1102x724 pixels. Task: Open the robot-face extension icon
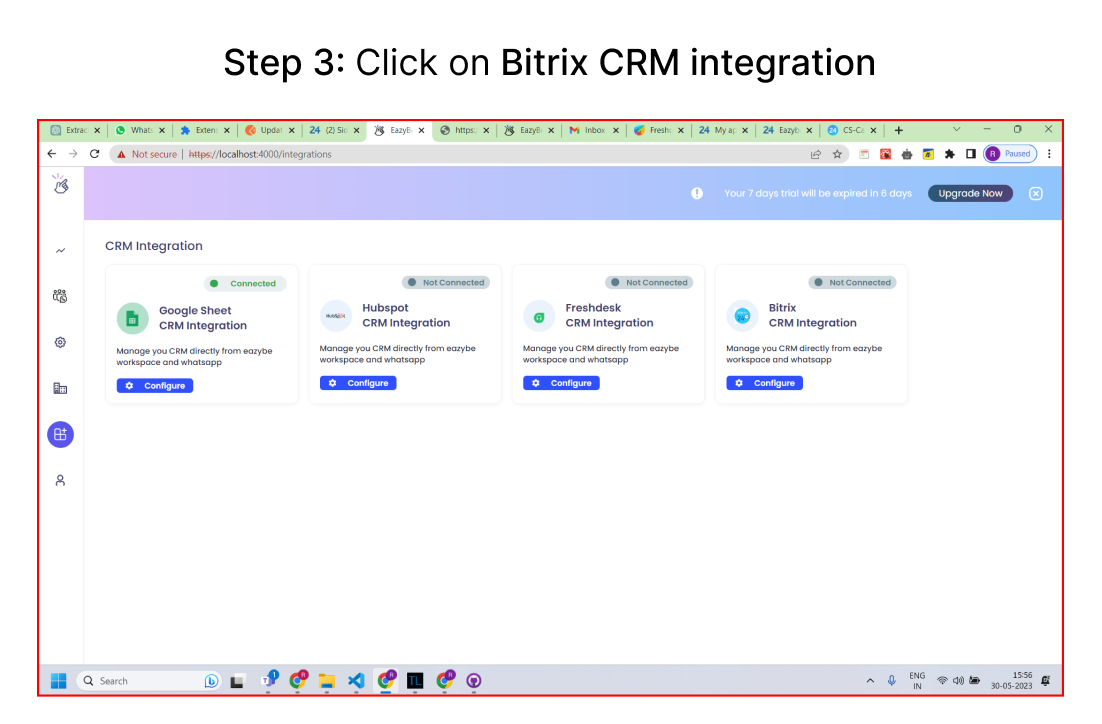(907, 154)
